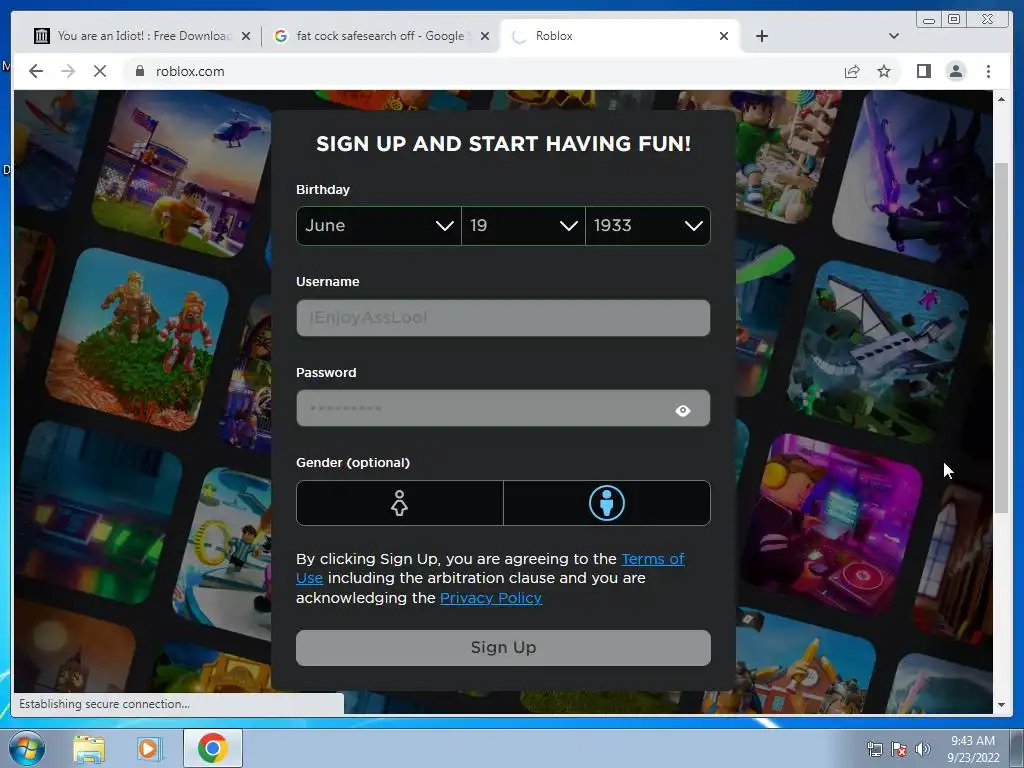The image size is (1024, 768).
Task: Open the Privacy Policy link
Action: (x=490, y=598)
